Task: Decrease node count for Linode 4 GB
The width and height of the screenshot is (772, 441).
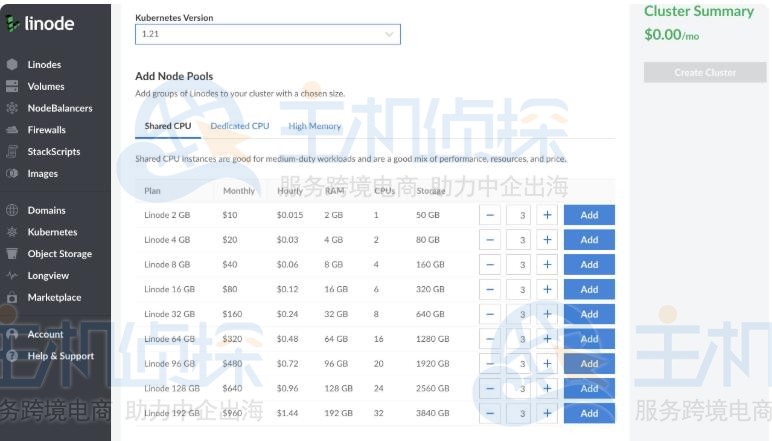Action: [490, 240]
